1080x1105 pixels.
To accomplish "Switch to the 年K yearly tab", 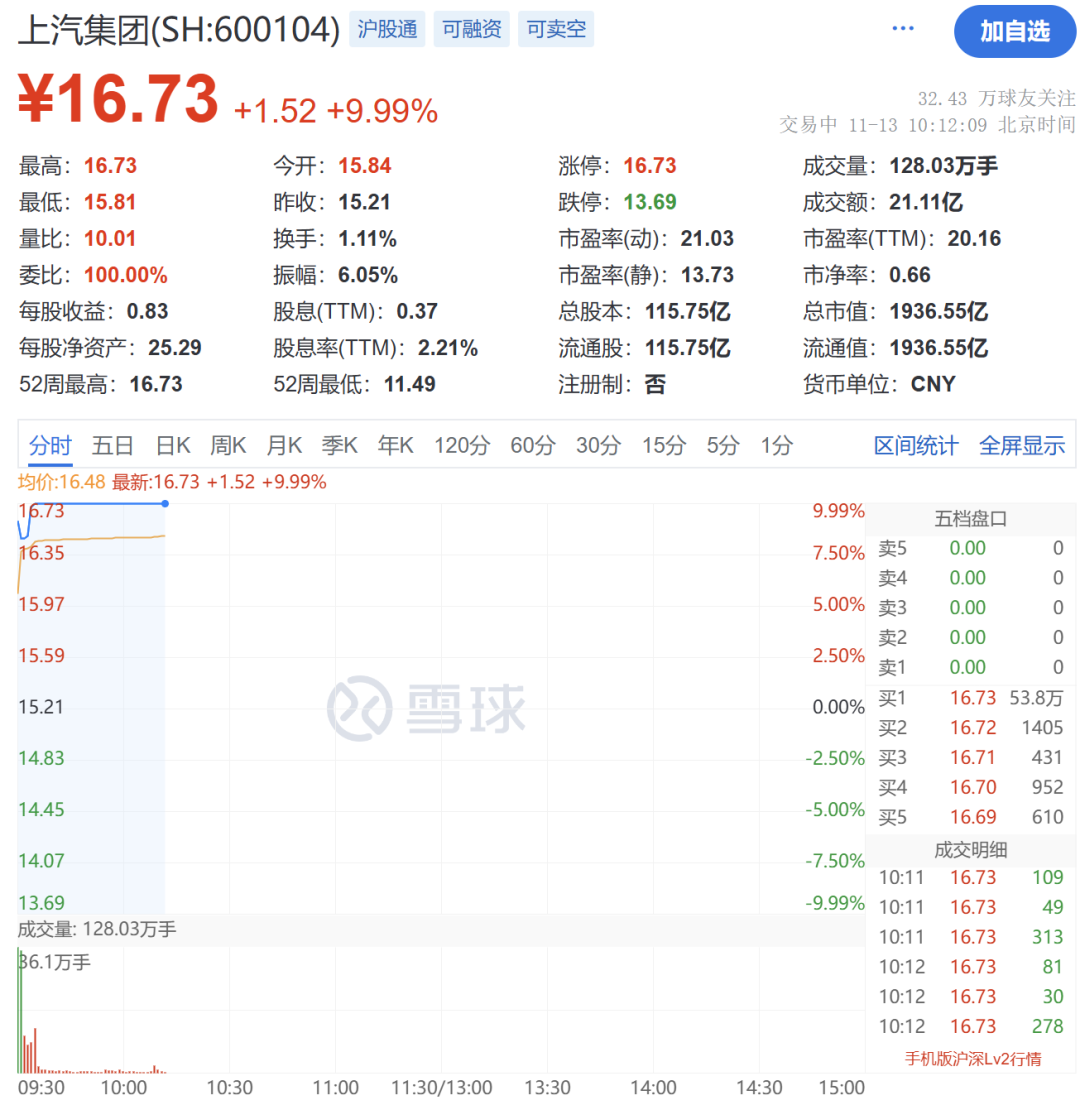I will [395, 446].
